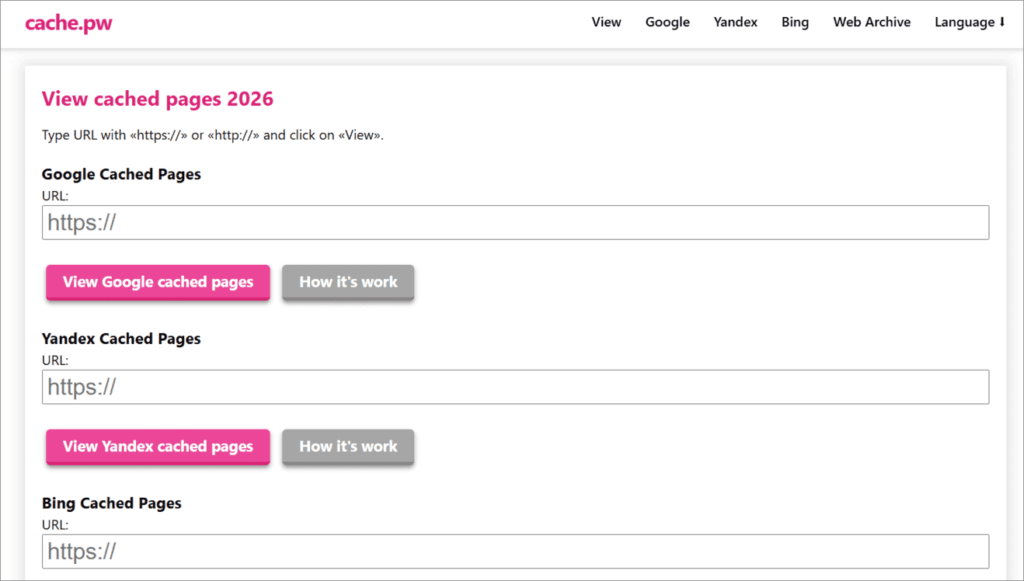
Task: Click View Google cached pages button
Action: tap(158, 282)
